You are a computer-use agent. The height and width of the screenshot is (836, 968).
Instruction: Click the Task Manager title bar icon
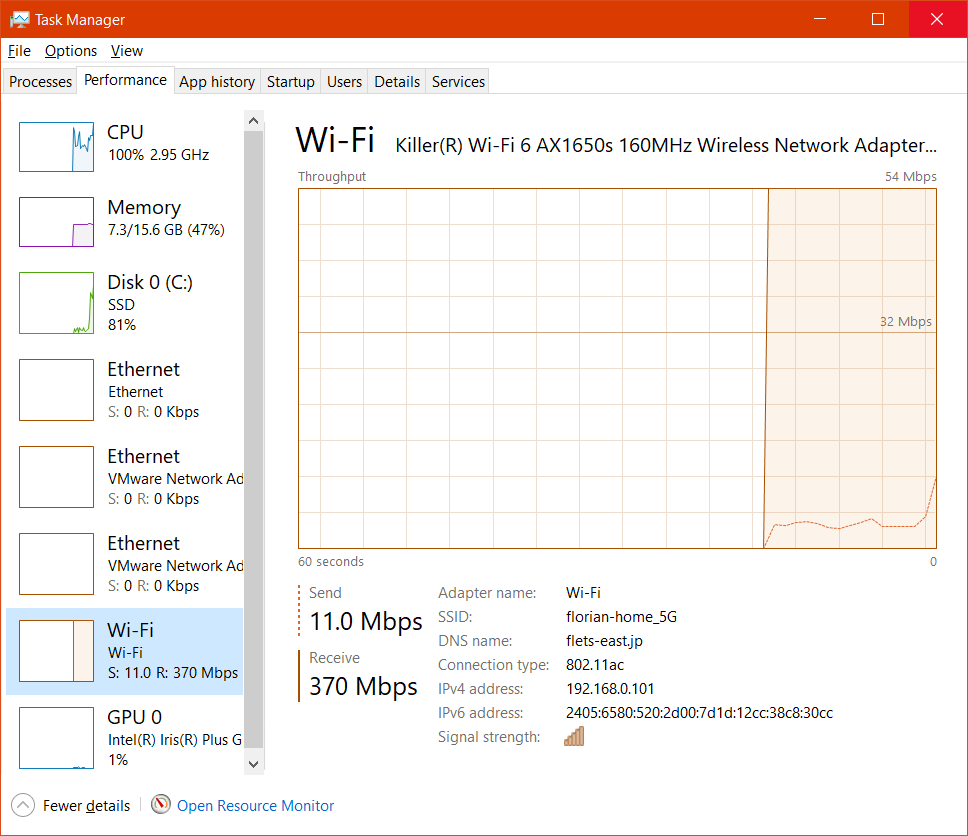(x=19, y=19)
